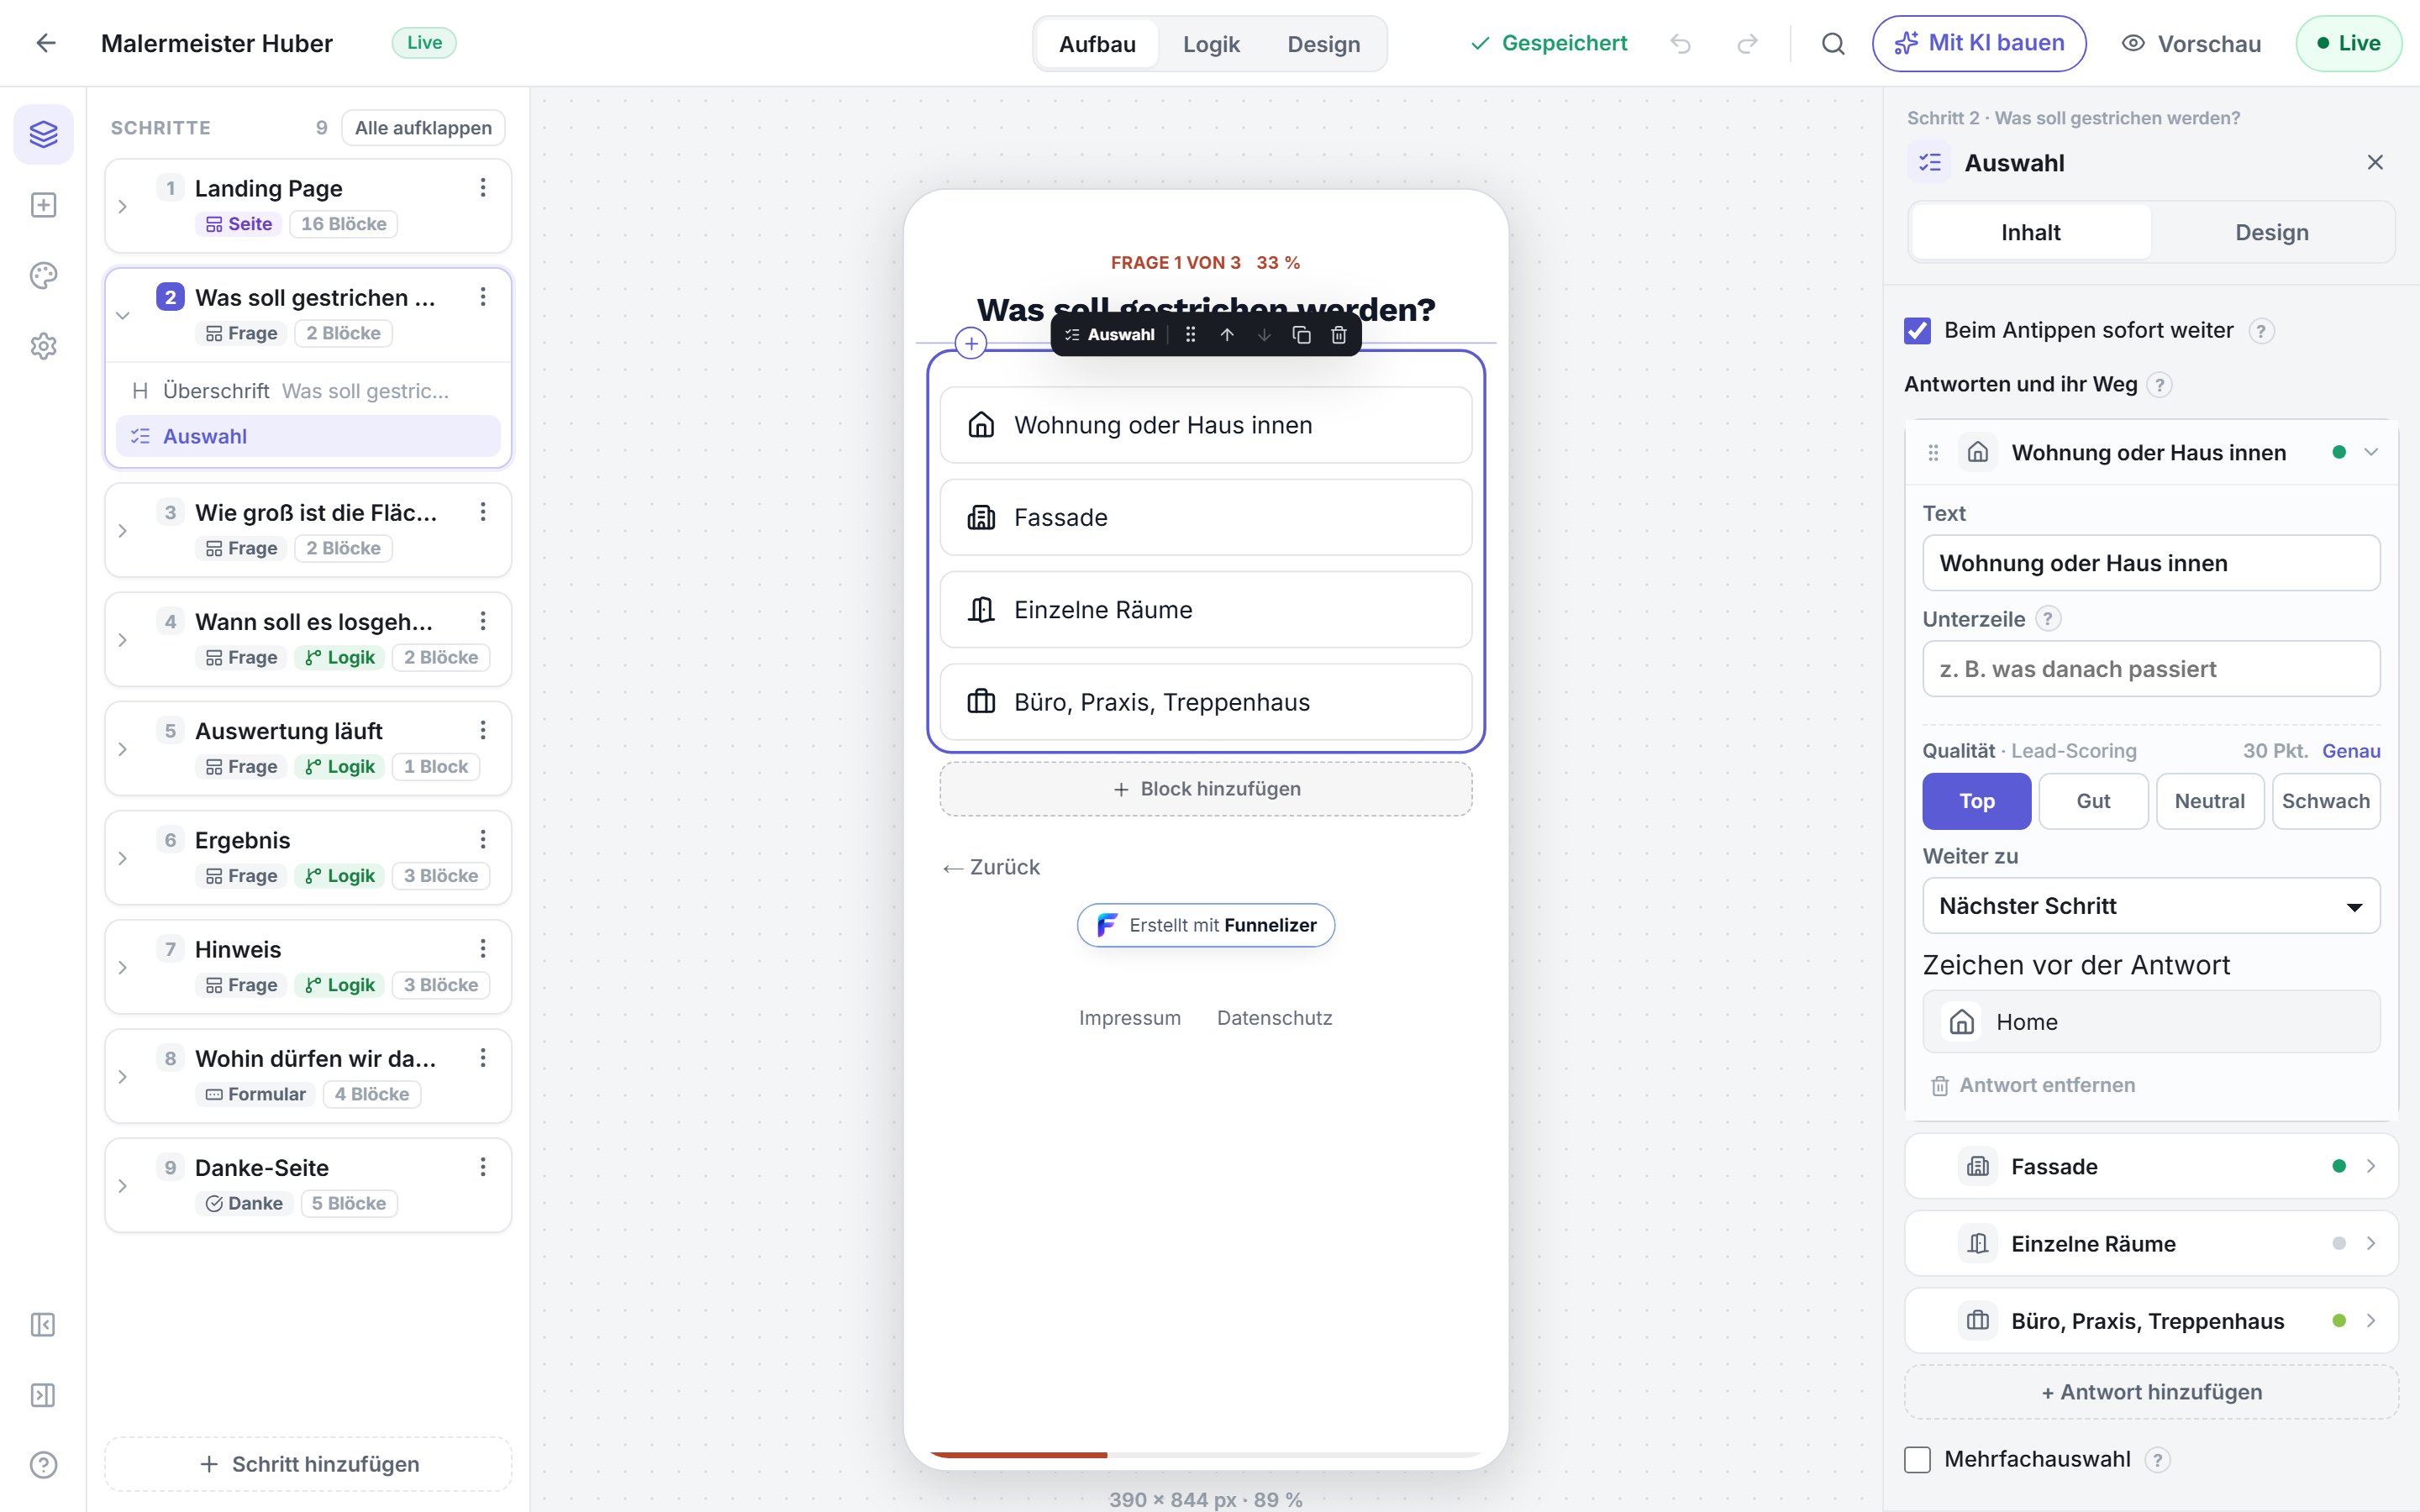The image size is (2420, 1512).
Task: Click the add-block plus sidebar icon
Action: click(43, 205)
